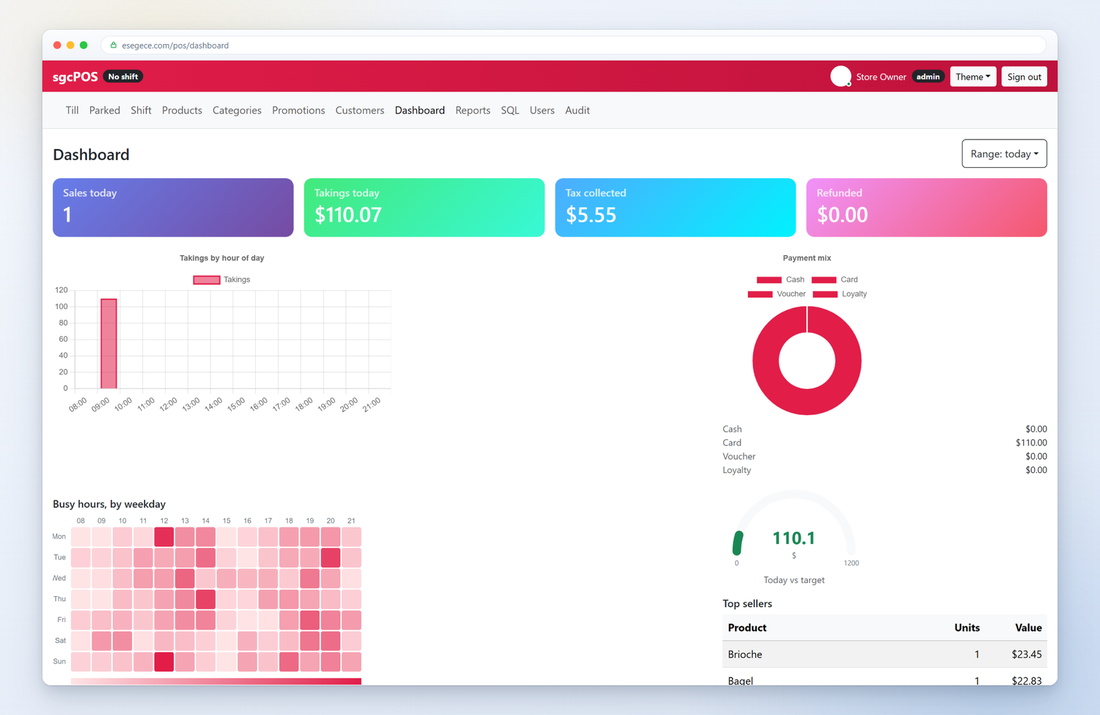Go to the Parked tab
The height and width of the screenshot is (715, 1100).
105,110
